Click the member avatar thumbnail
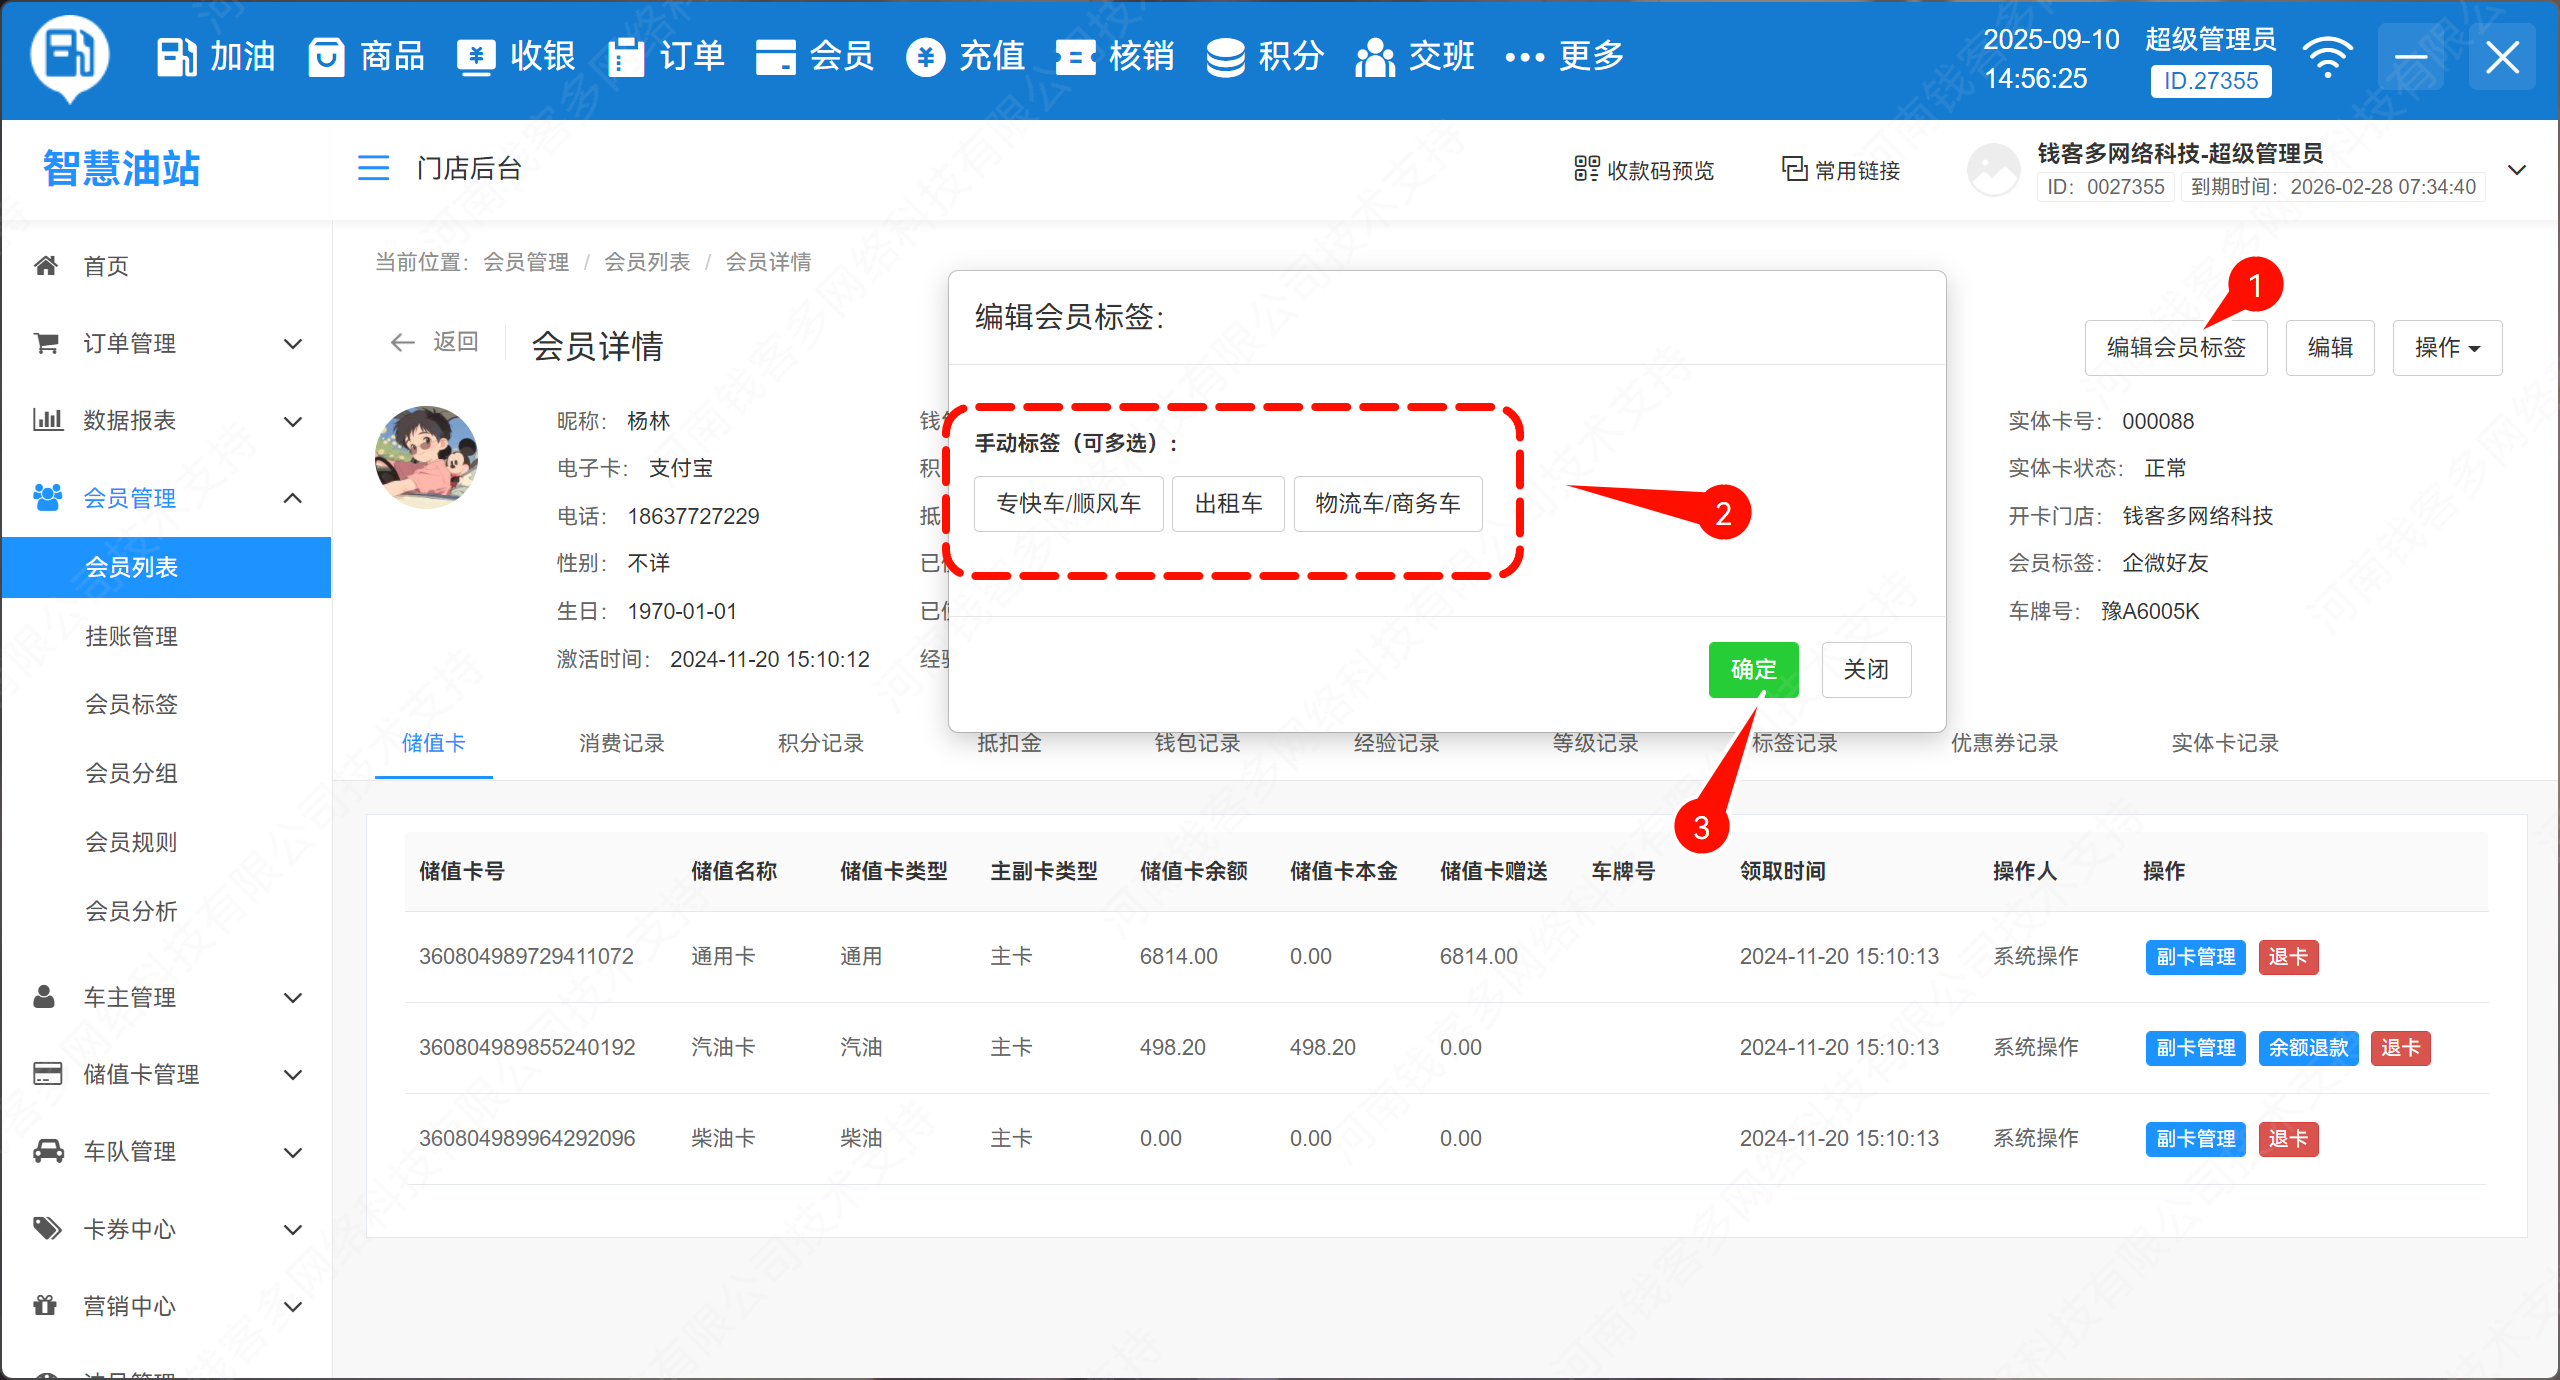This screenshot has height=1380, width=2560. [426, 457]
